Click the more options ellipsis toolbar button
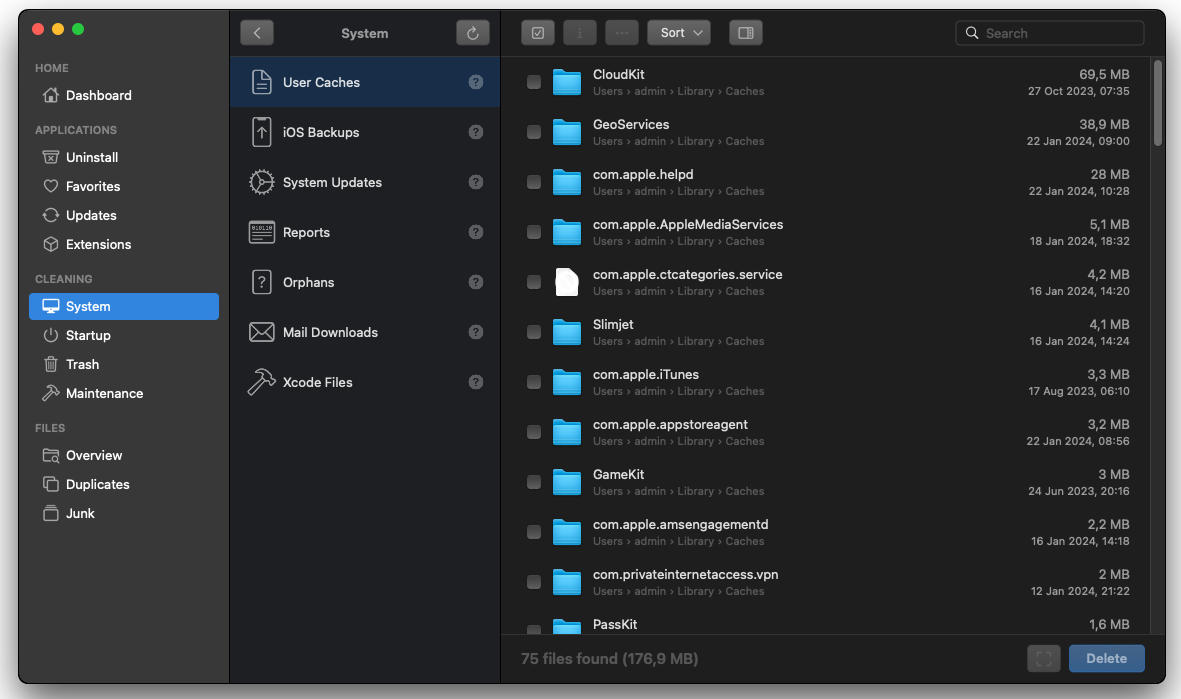The image size is (1181, 699). coord(621,33)
